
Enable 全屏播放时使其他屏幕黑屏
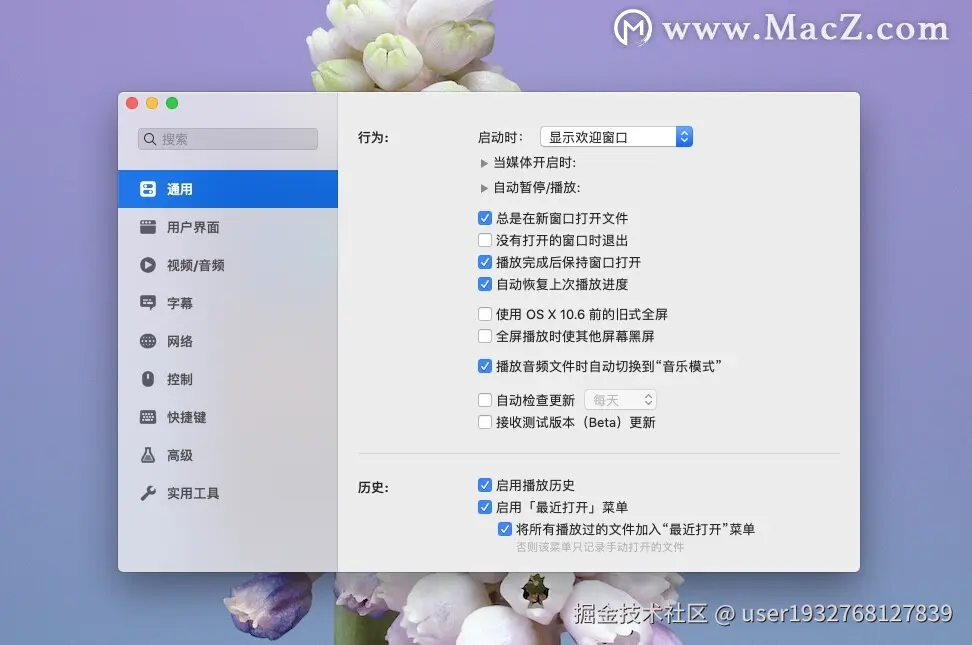tap(485, 336)
